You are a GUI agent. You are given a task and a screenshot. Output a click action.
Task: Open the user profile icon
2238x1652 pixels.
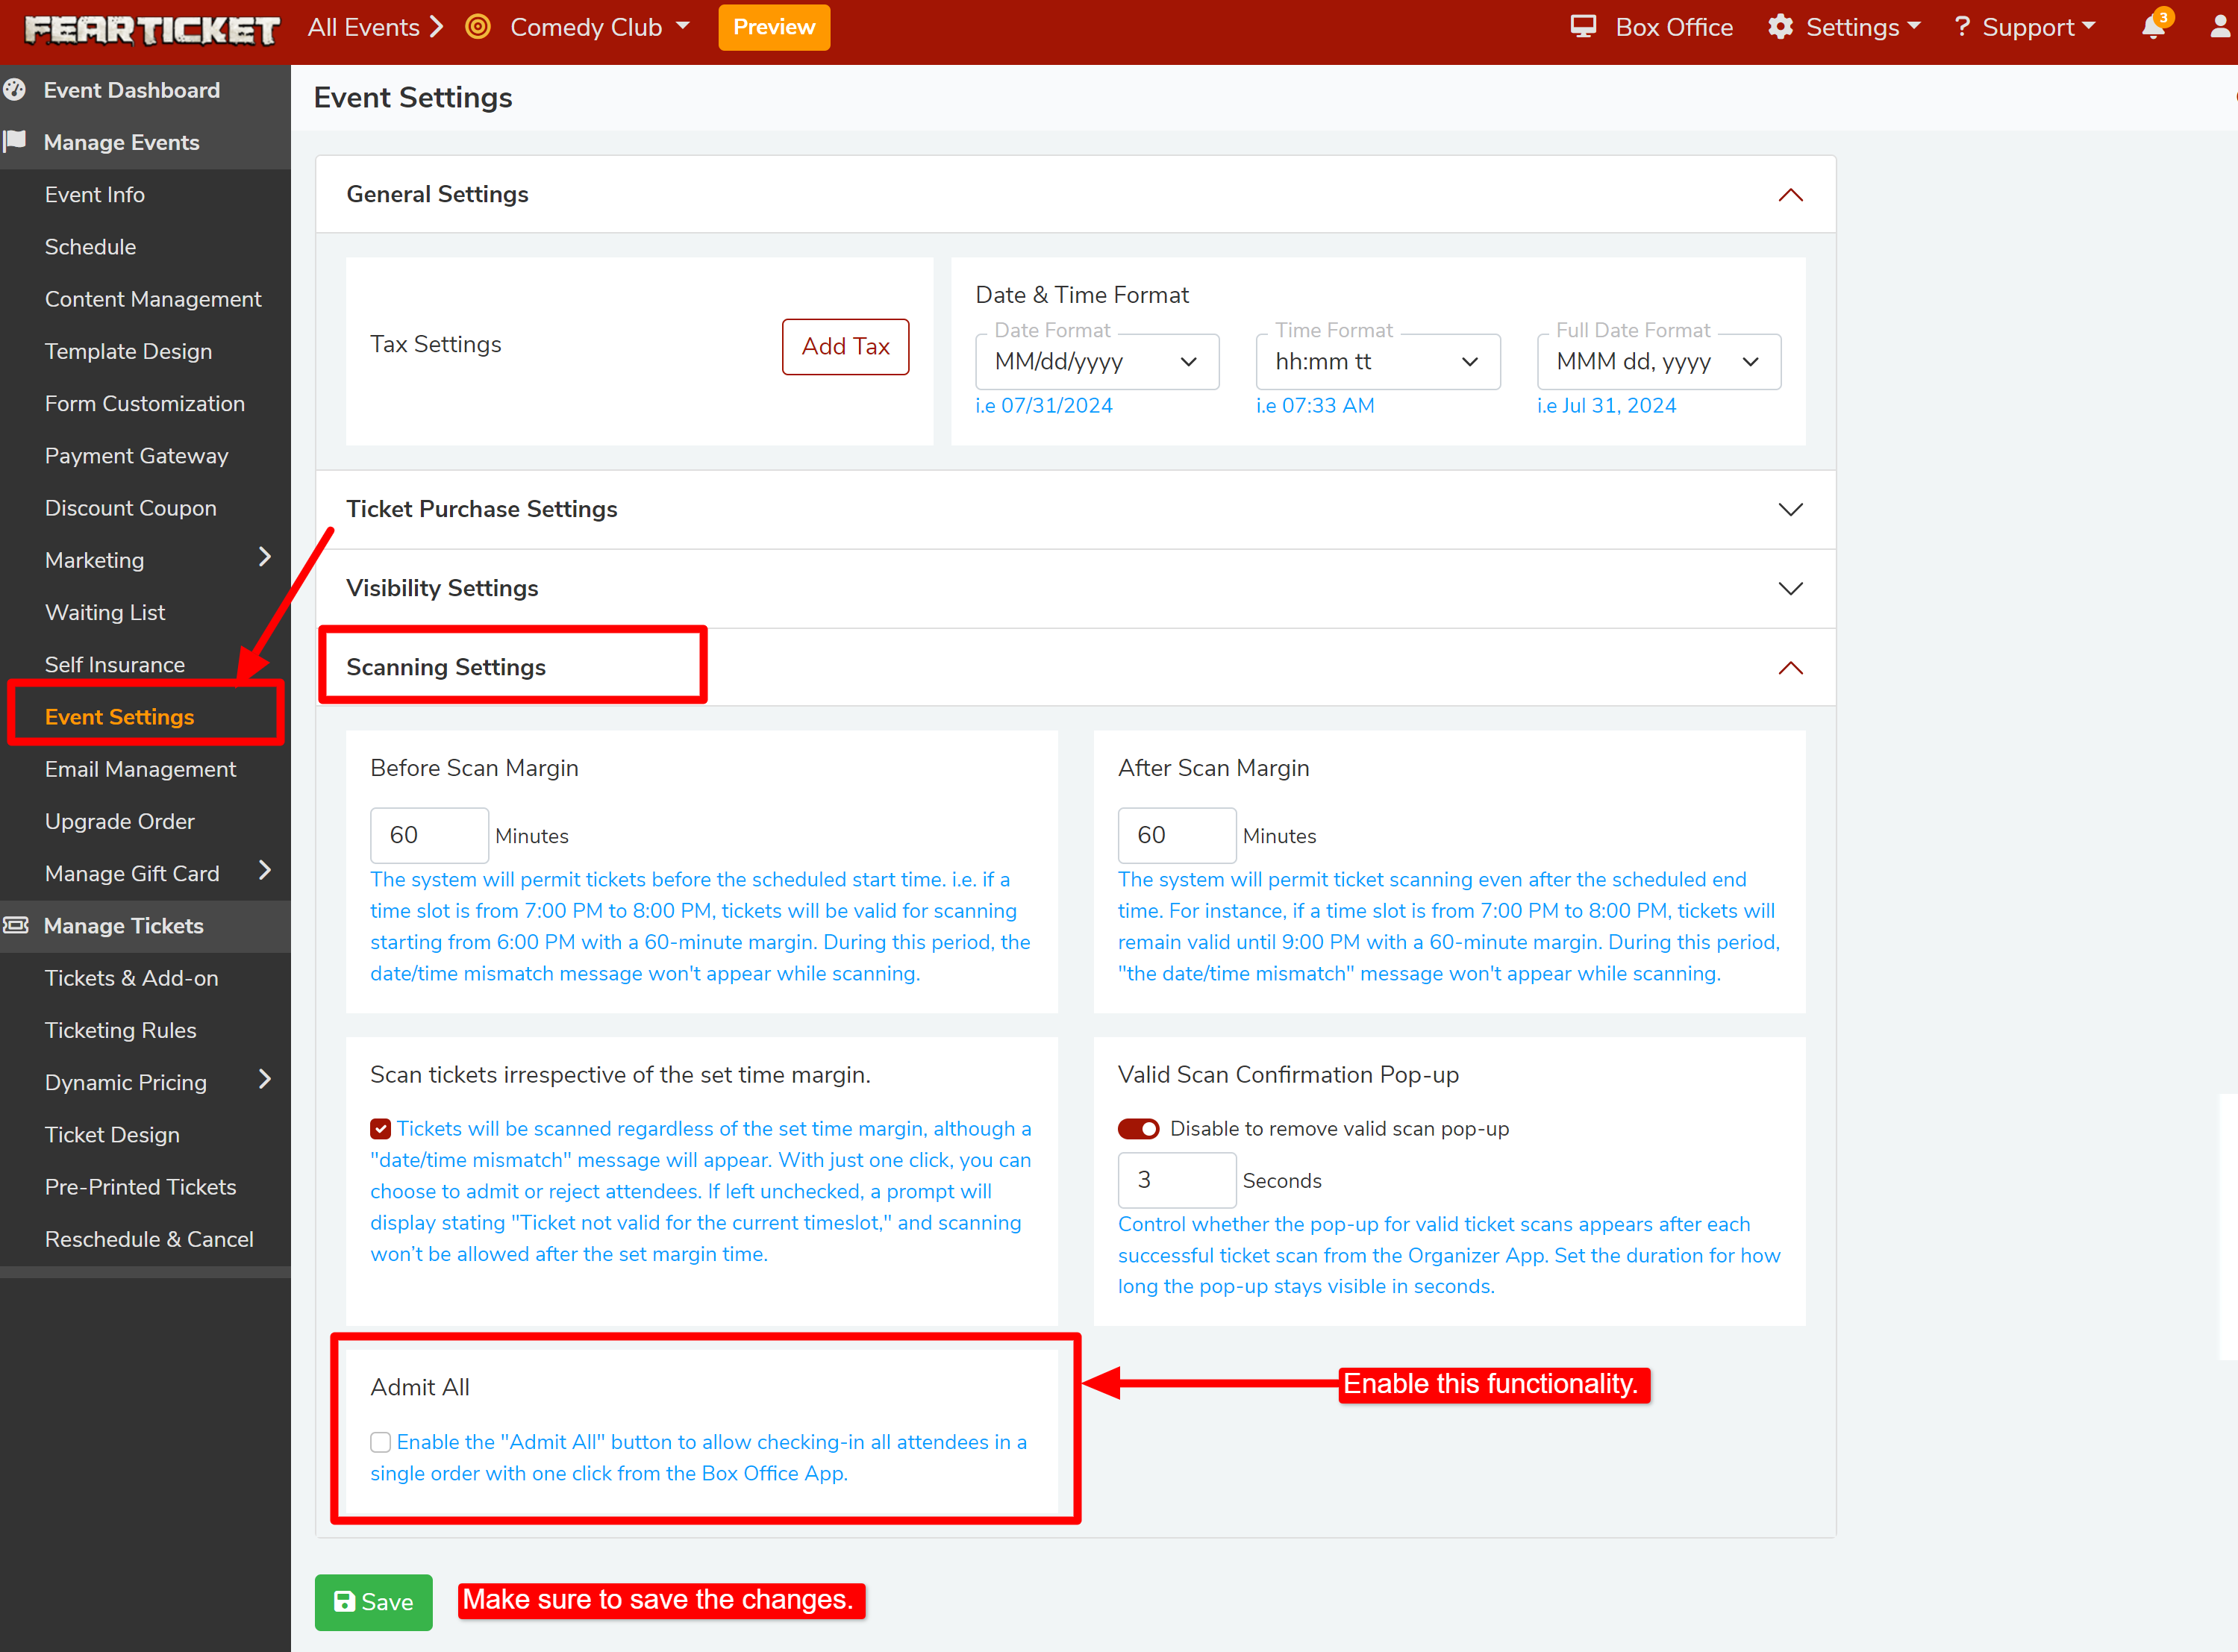(2219, 28)
